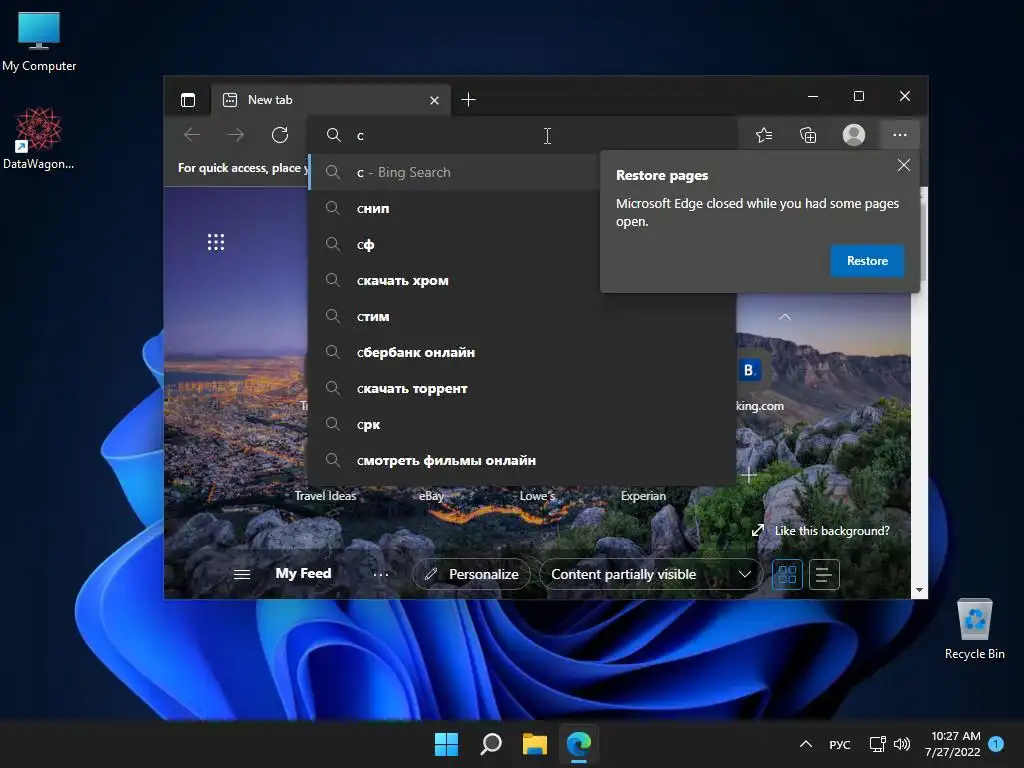Screen dimensions: 1024x768
Task: Minimize the Edge window
Action: click(x=813, y=97)
